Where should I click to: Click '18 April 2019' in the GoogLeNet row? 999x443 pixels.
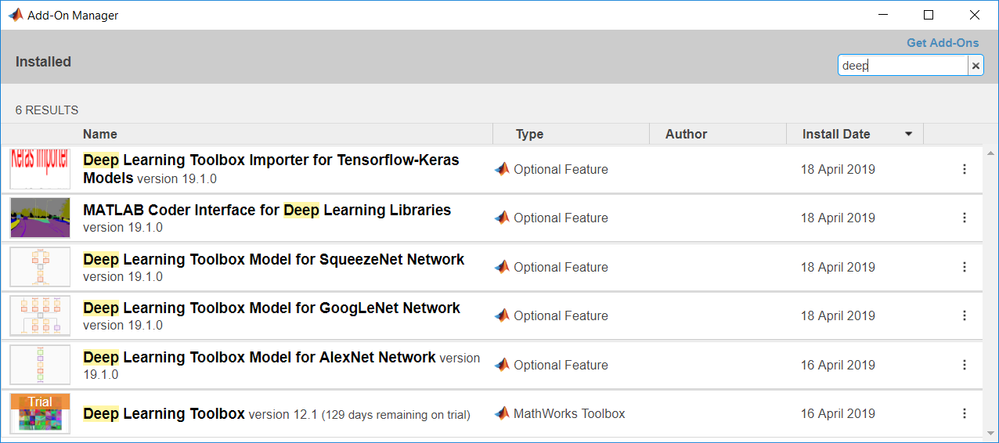tap(838, 316)
